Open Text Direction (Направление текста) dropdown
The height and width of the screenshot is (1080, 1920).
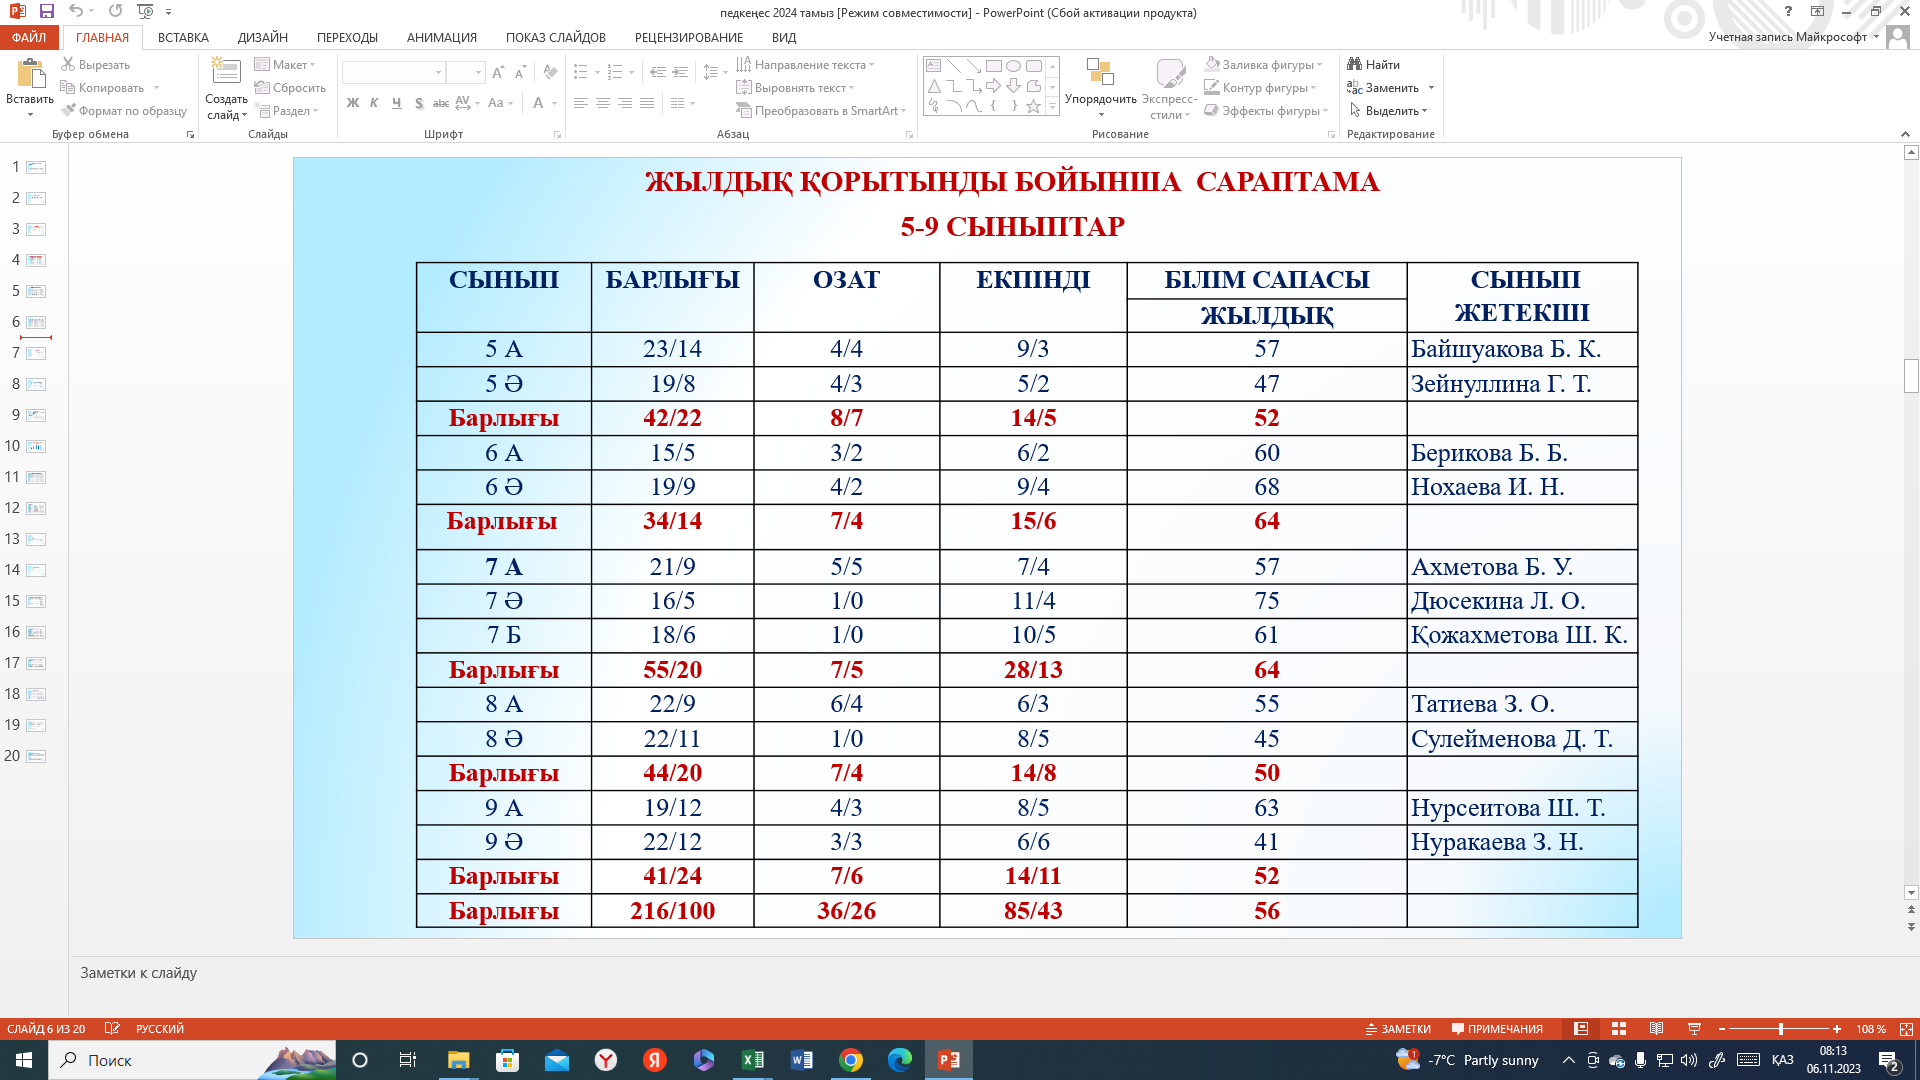pyautogui.click(x=806, y=64)
